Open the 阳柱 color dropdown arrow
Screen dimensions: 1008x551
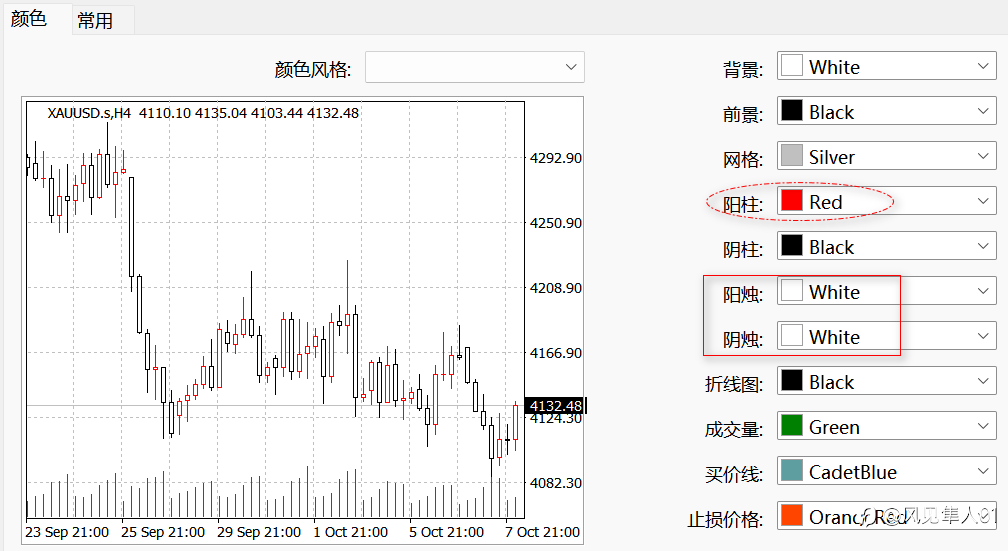click(982, 201)
